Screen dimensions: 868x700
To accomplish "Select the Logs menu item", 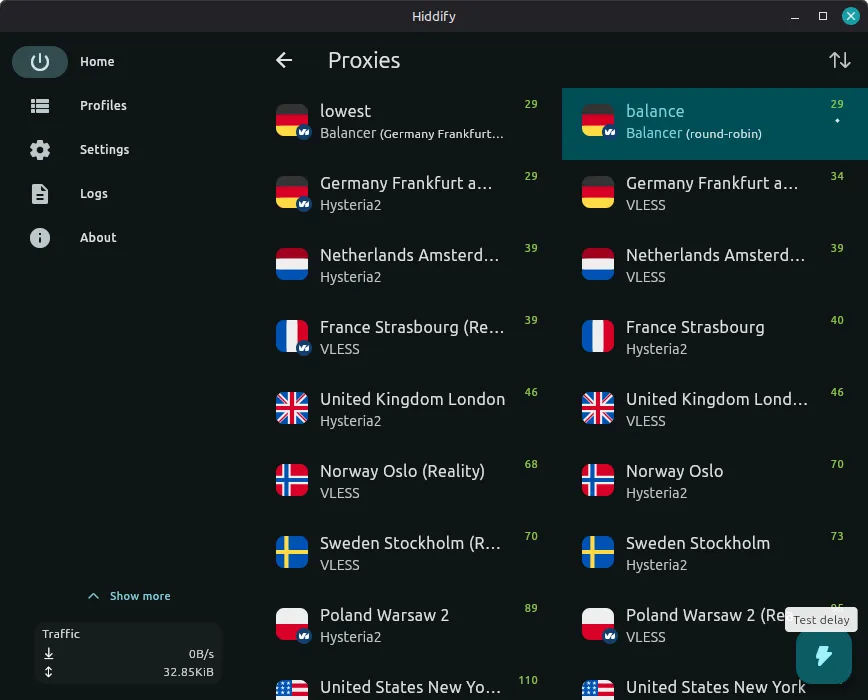I will pyautogui.click(x=94, y=194).
